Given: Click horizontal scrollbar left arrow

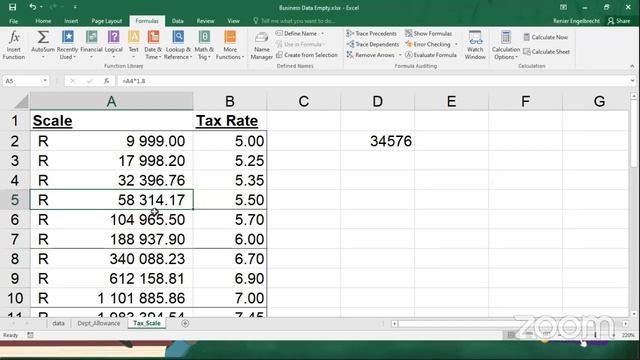Looking at the screenshot, I should tap(394, 324).
